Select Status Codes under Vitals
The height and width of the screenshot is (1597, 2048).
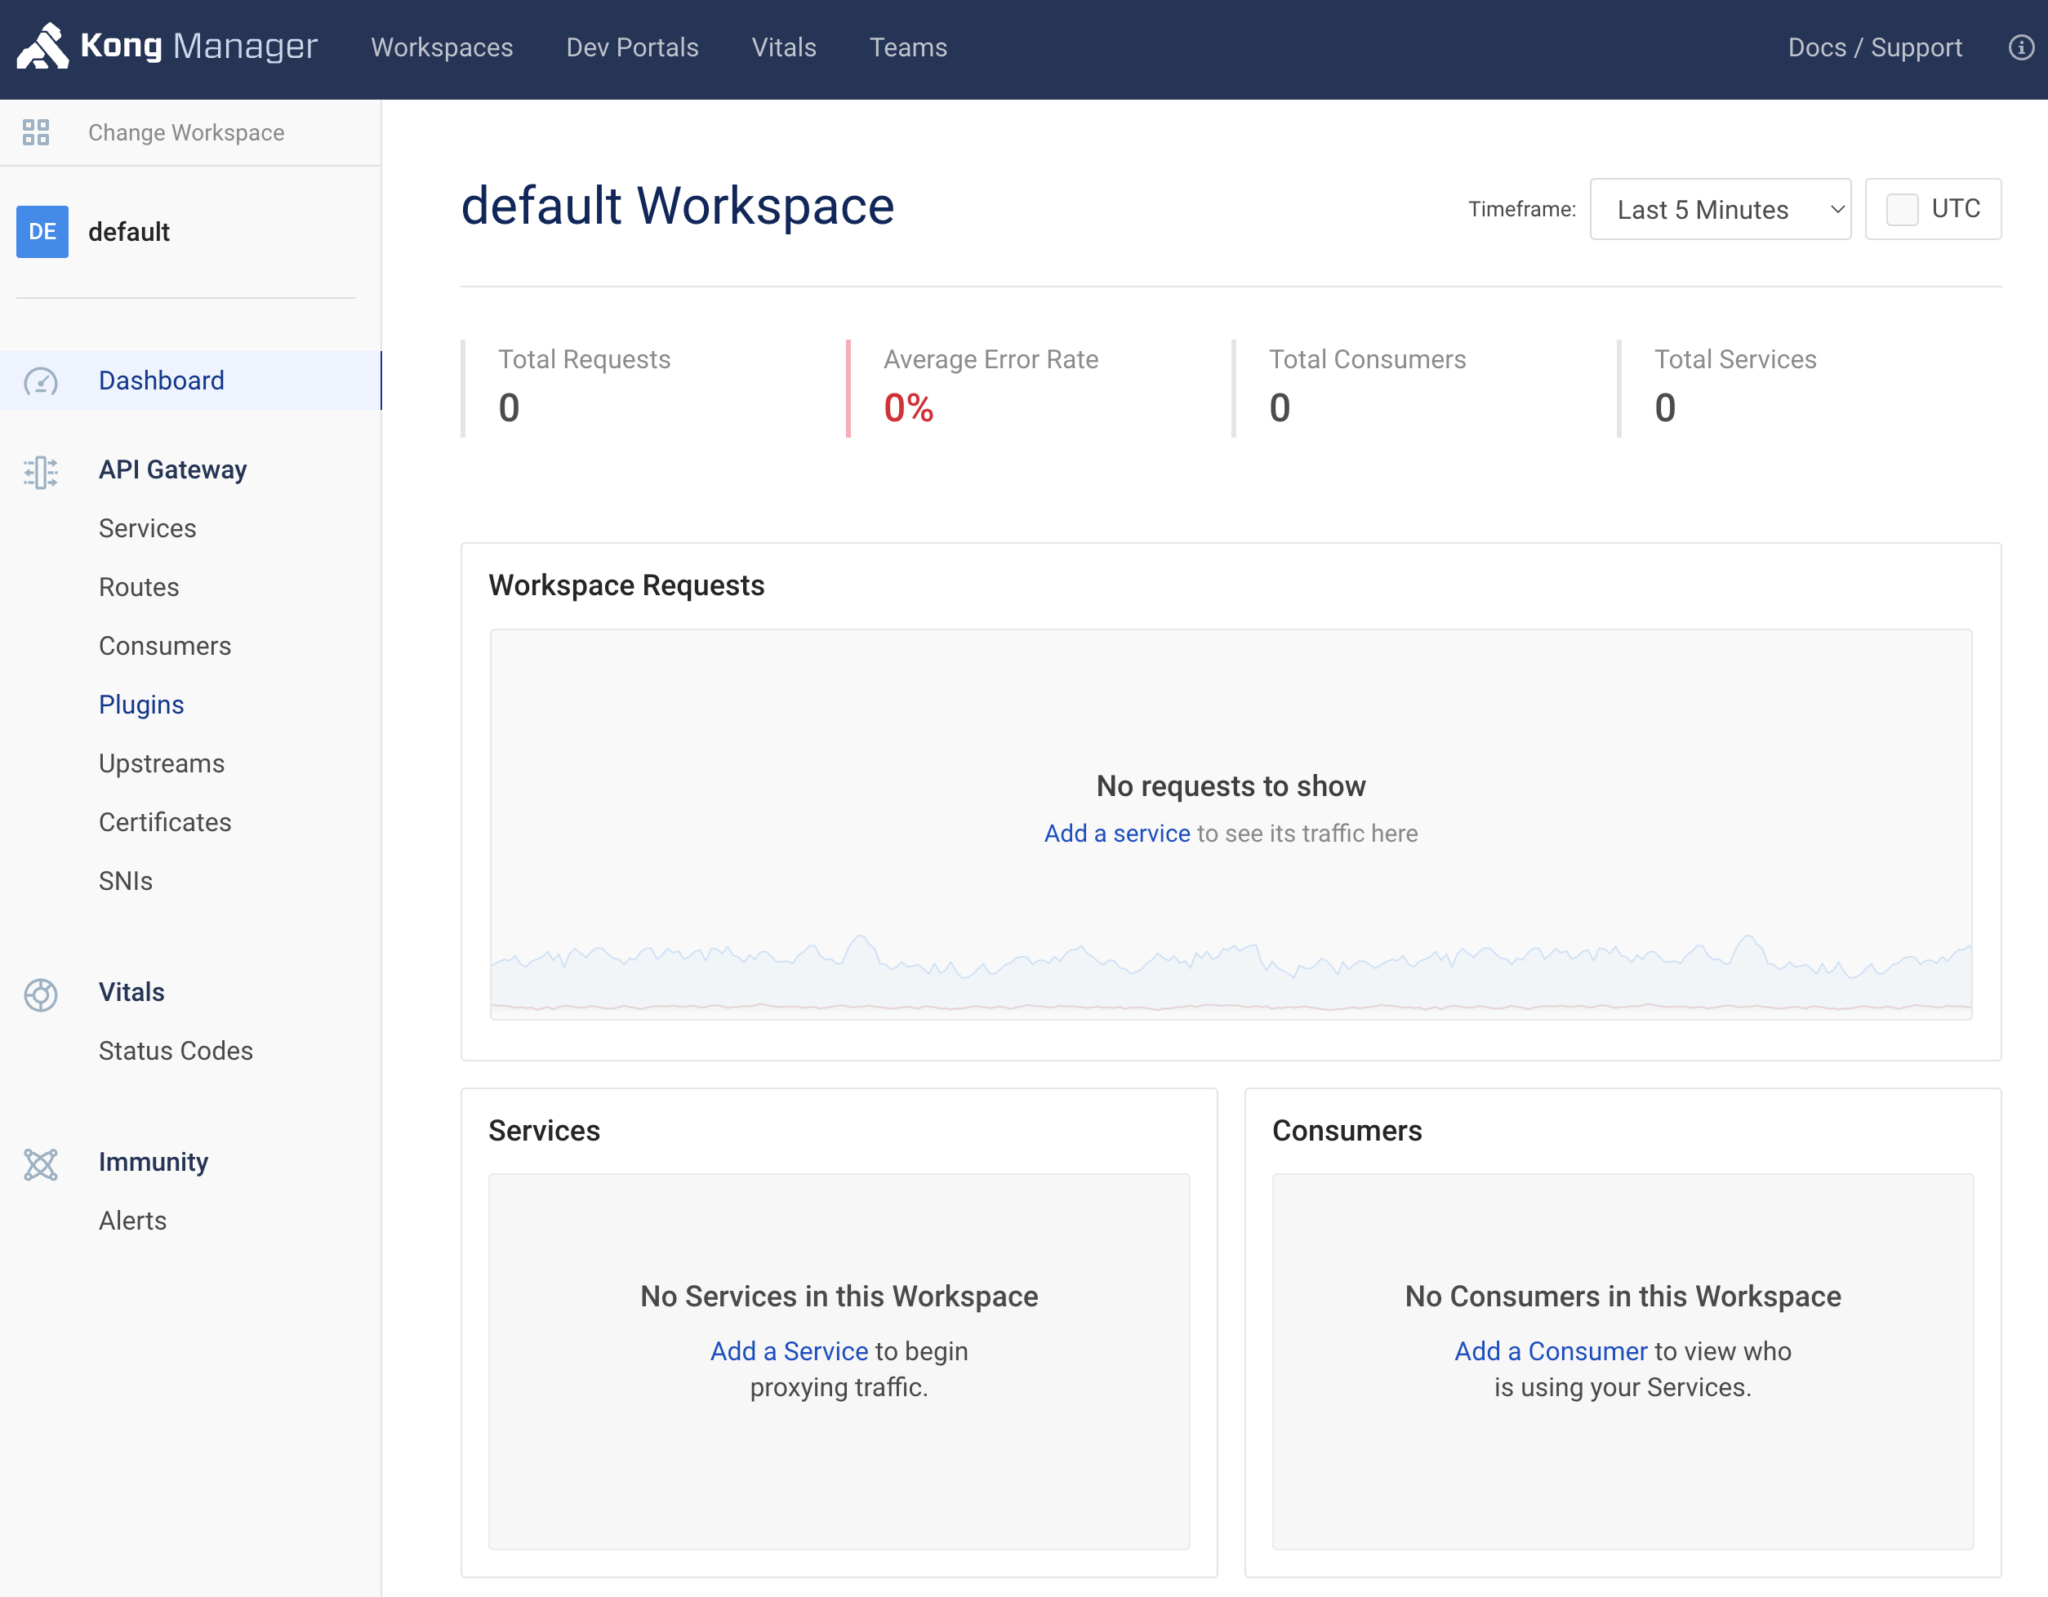[x=175, y=1050]
